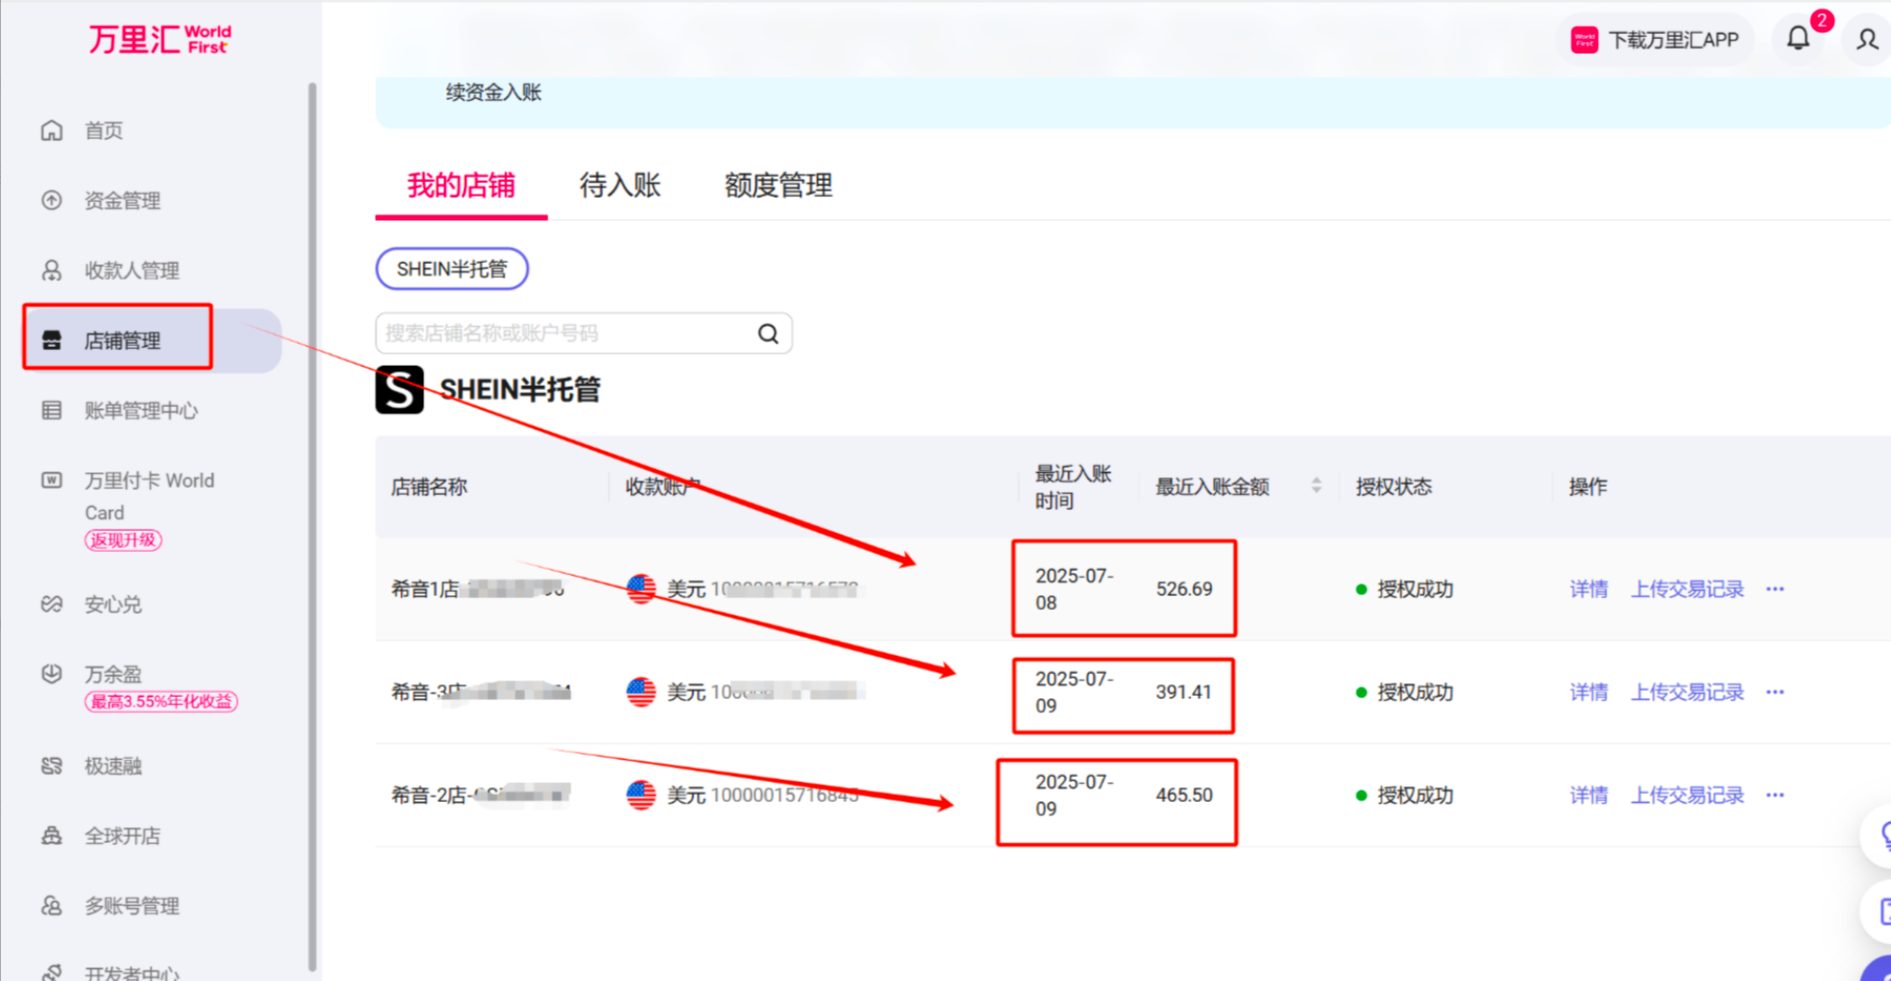The width and height of the screenshot is (1891, 981).
Task: Click the store name search field
Action: pyautogui.click(x=565, y=334)
